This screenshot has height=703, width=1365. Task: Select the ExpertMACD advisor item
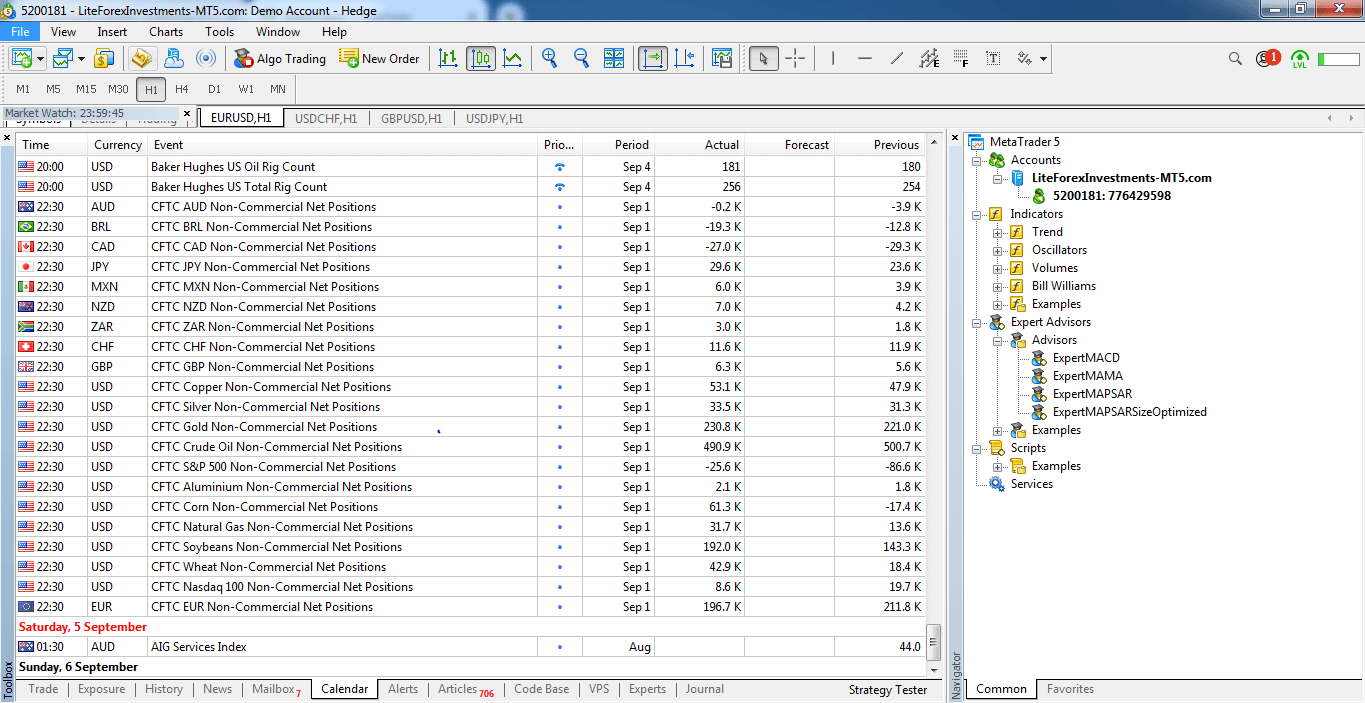(1085, 358)
